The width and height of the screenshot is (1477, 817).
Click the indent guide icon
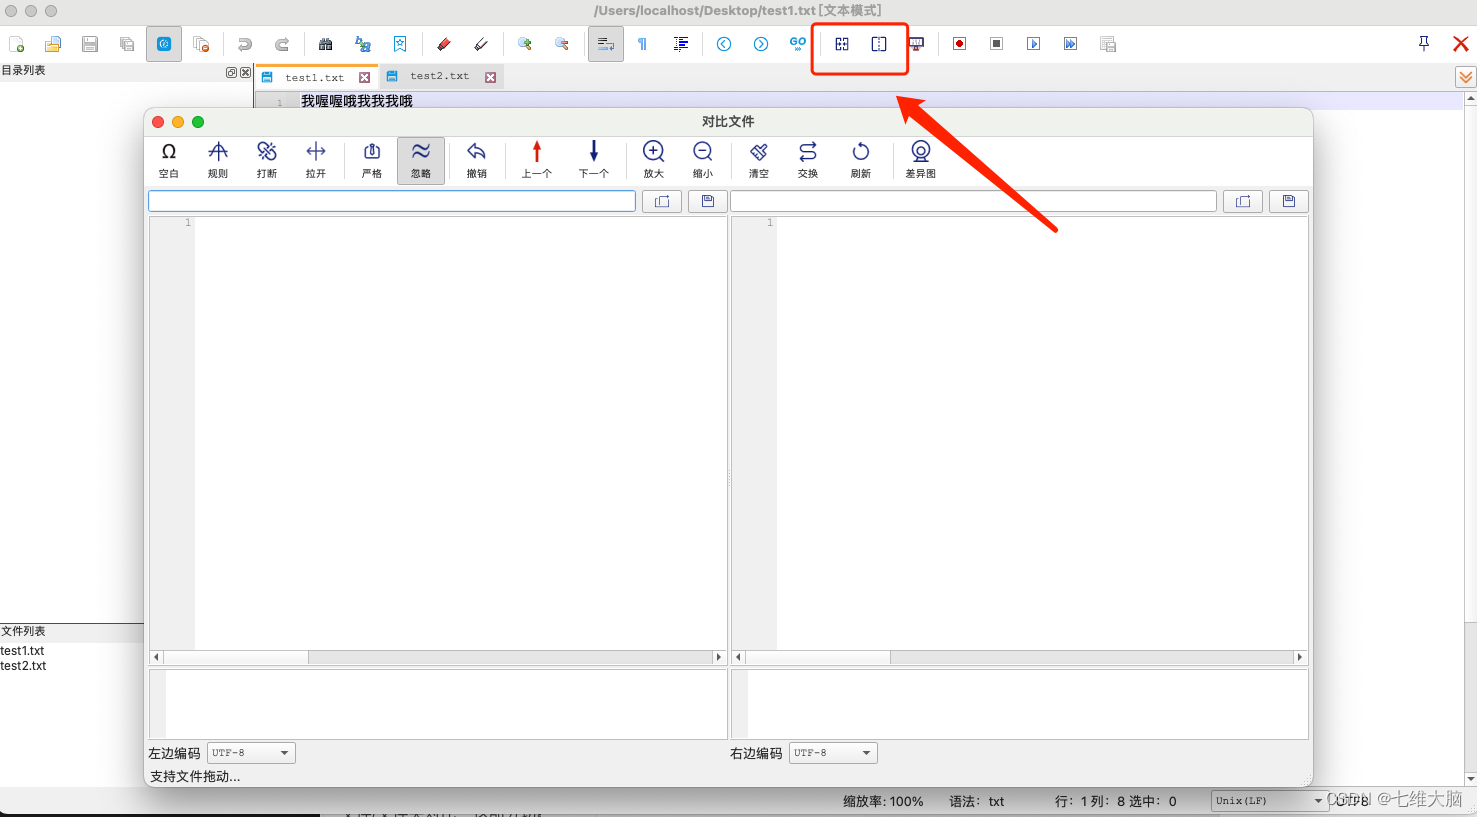(x=681, y=44)
